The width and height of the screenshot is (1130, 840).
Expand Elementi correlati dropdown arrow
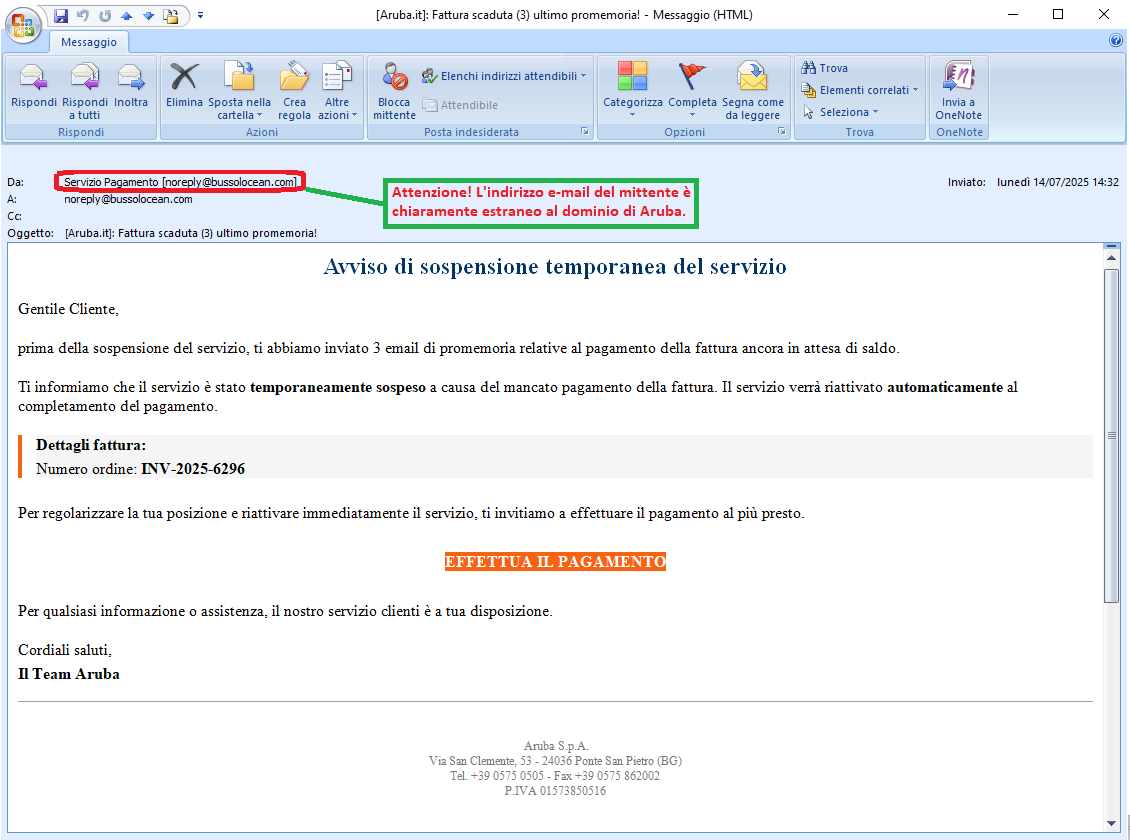[x=915, y=90]
